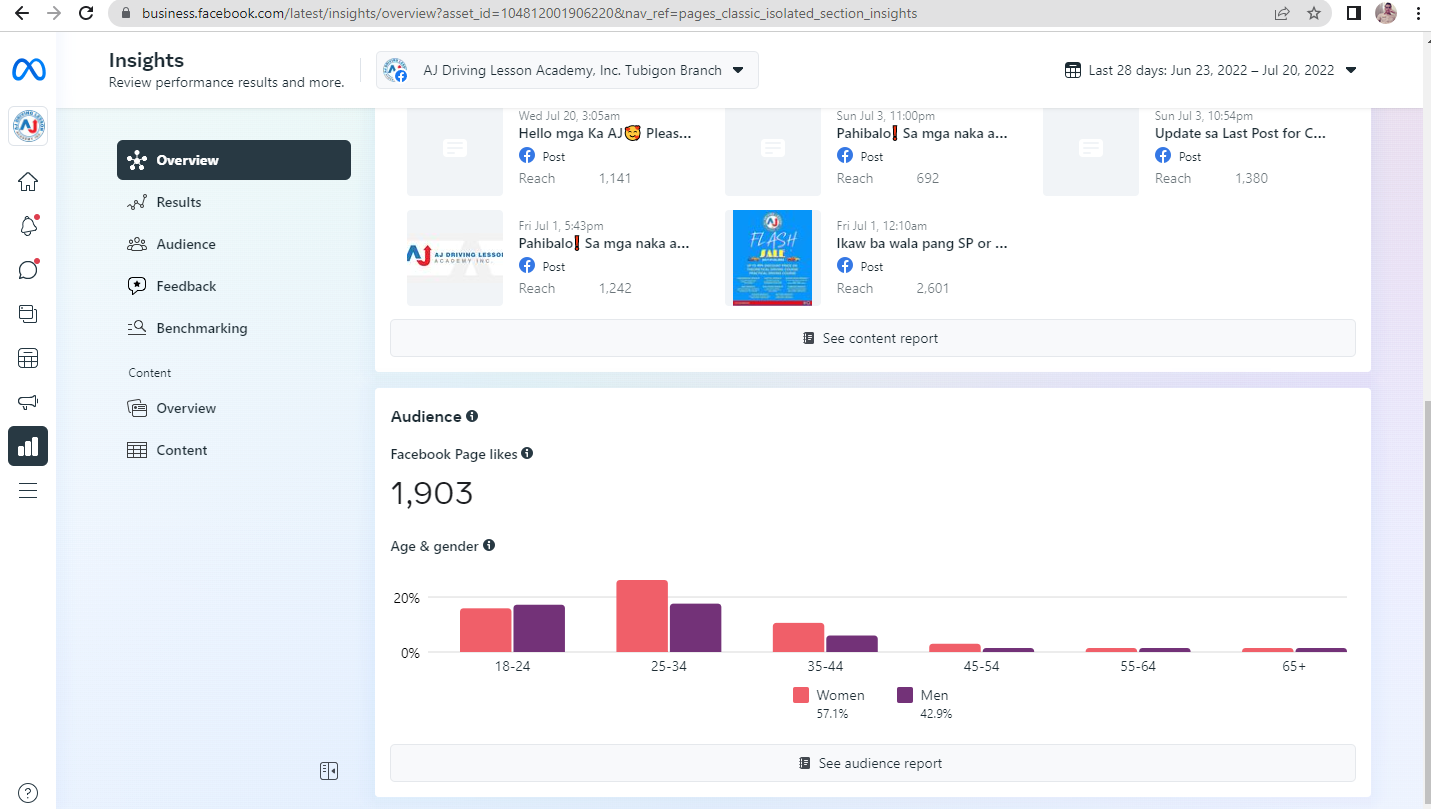Select the Insights bar chart icon
1431x809 pixels.
[28, 446]
